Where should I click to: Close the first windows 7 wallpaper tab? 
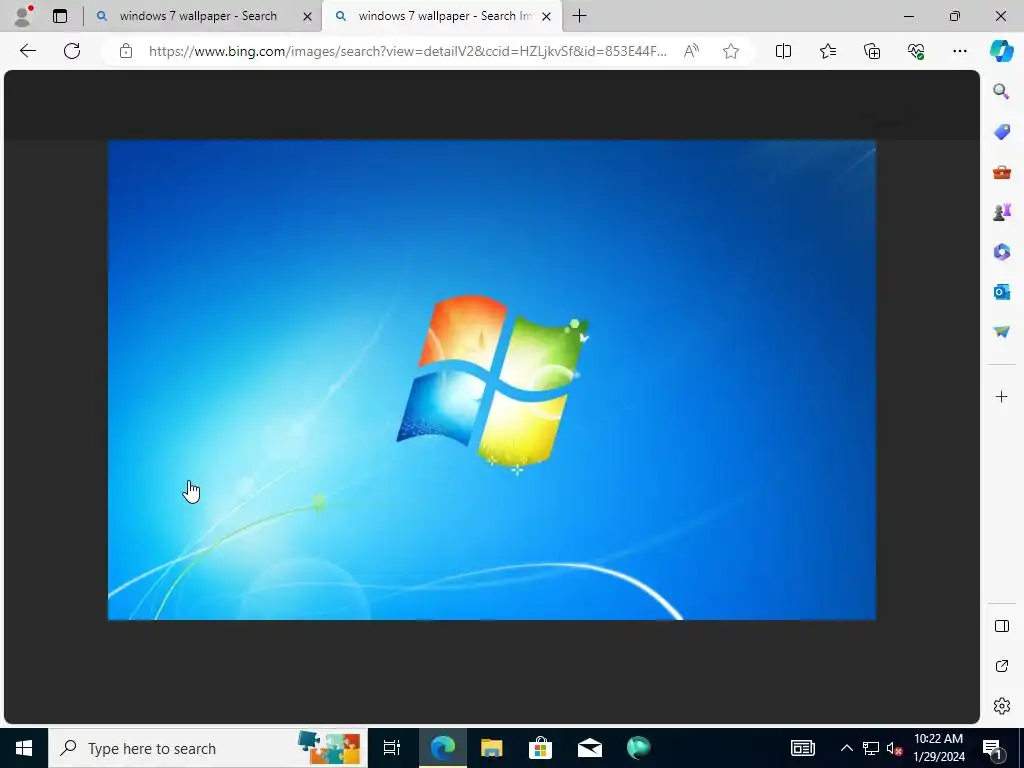[x=307, y=16]
